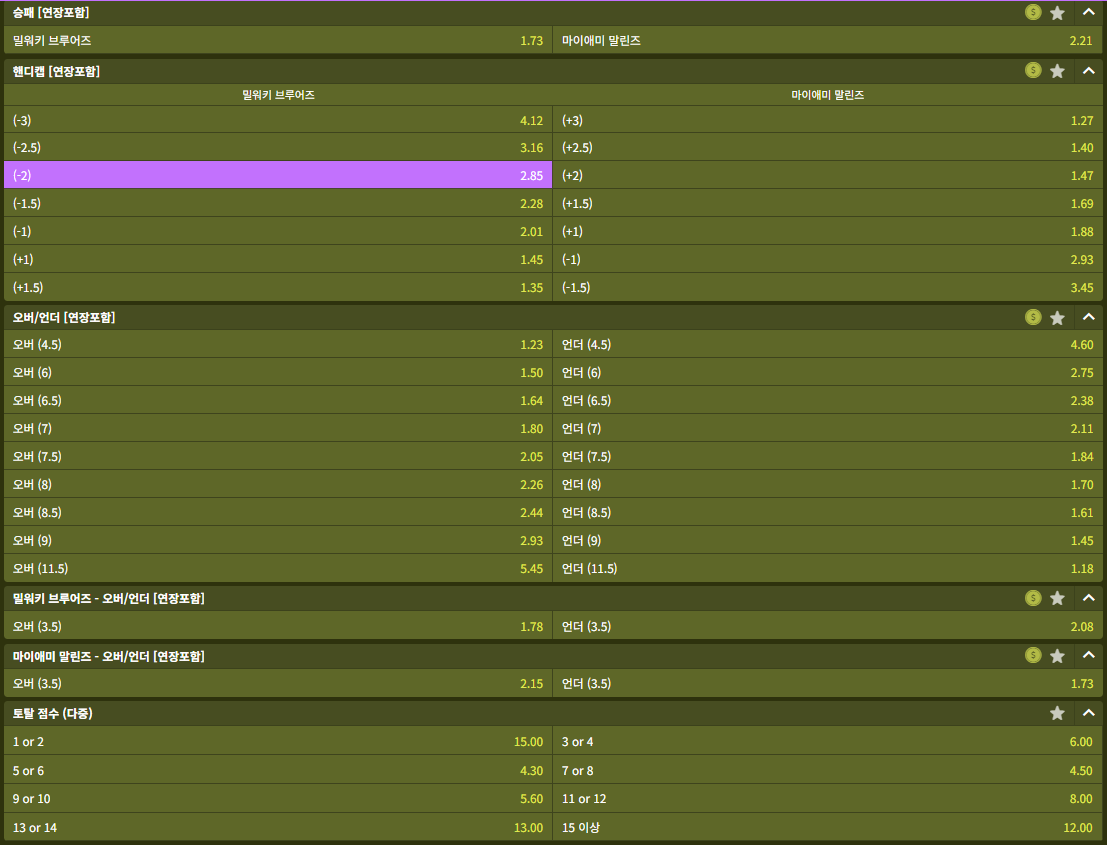Collapse the 마이애미 말린즈 - 오버/언더 section
This screenshot has width=1107, height=845.
click(1088, 655)
